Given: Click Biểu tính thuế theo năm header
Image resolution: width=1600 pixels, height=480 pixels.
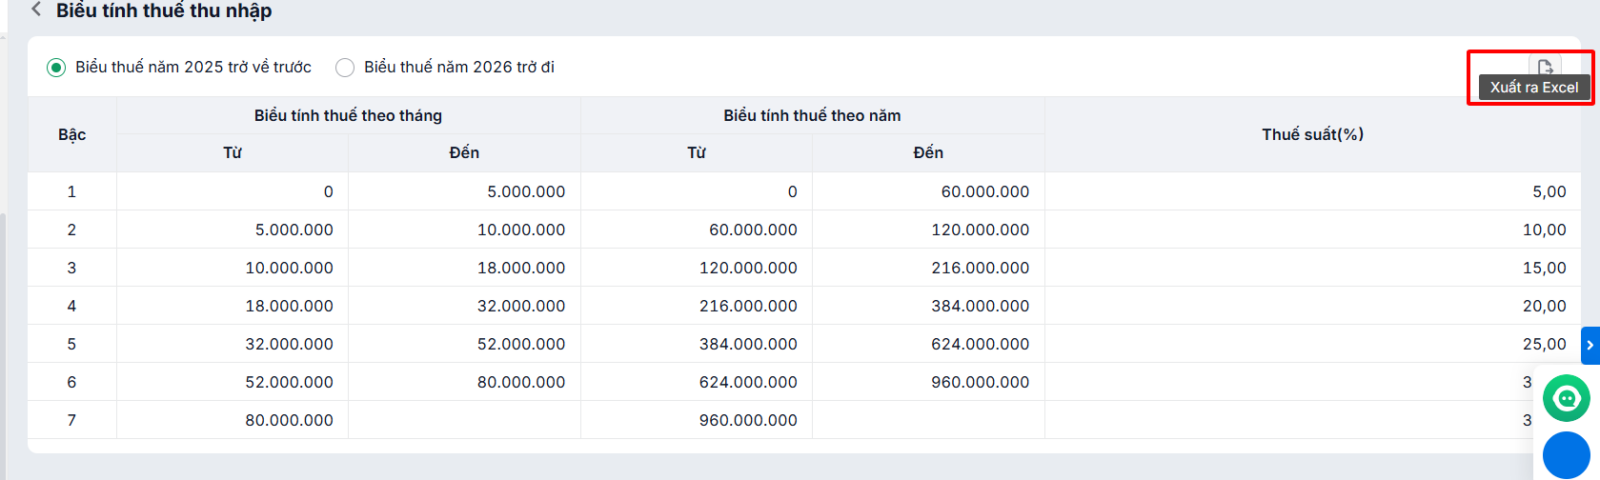Looking at the screenshot, I should click(812, 116).
